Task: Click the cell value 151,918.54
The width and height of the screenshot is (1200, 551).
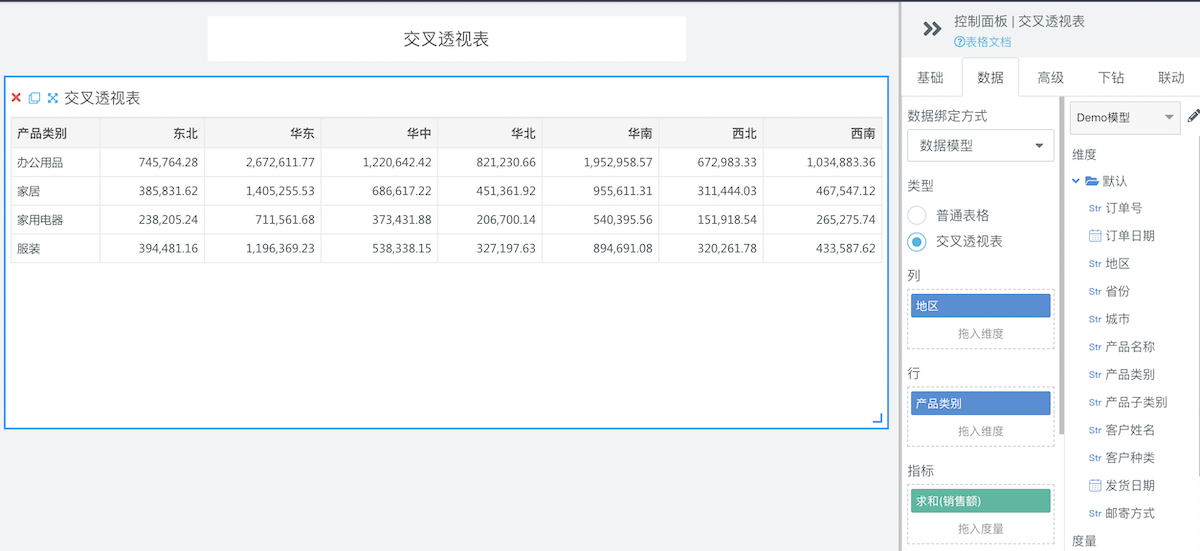Action: coord(727,219)
